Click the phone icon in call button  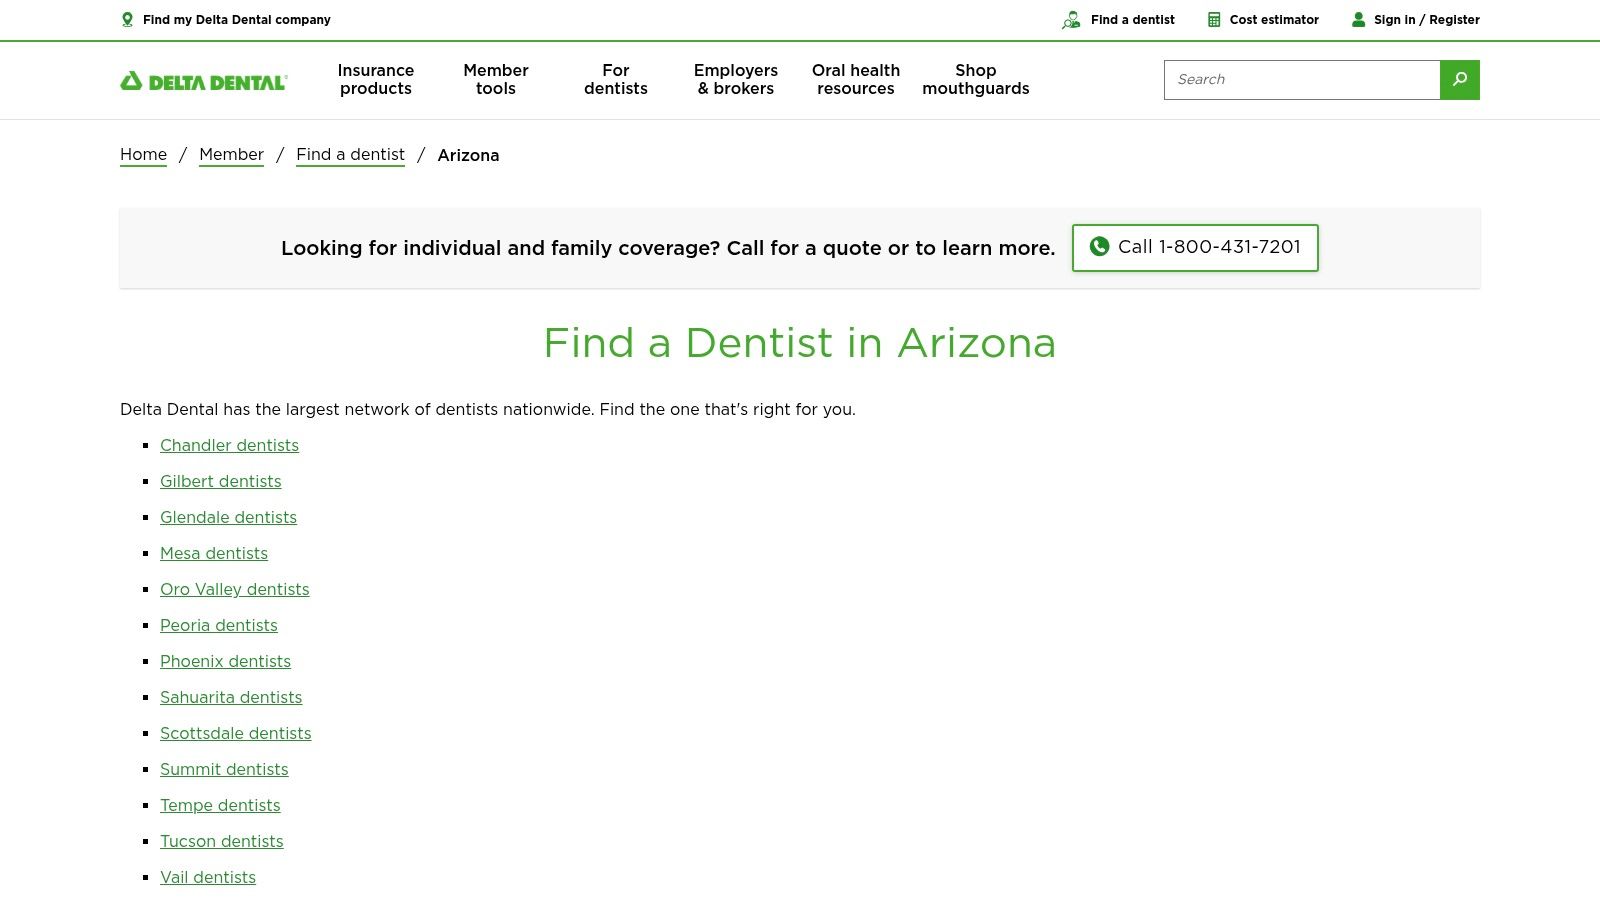[x=1099, y=247]
